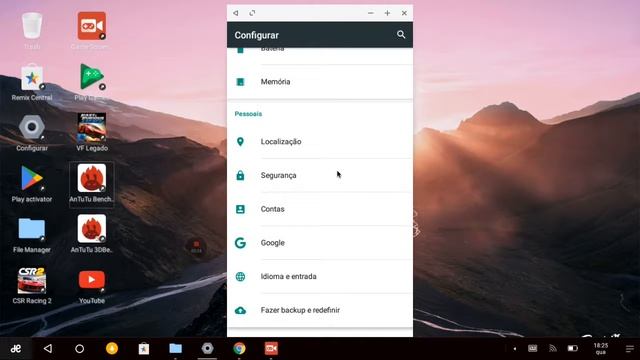Click the rotate/fullscreen icon in window title bar
The width and height of the screenshot is (640, 360).
coord(252,13)
